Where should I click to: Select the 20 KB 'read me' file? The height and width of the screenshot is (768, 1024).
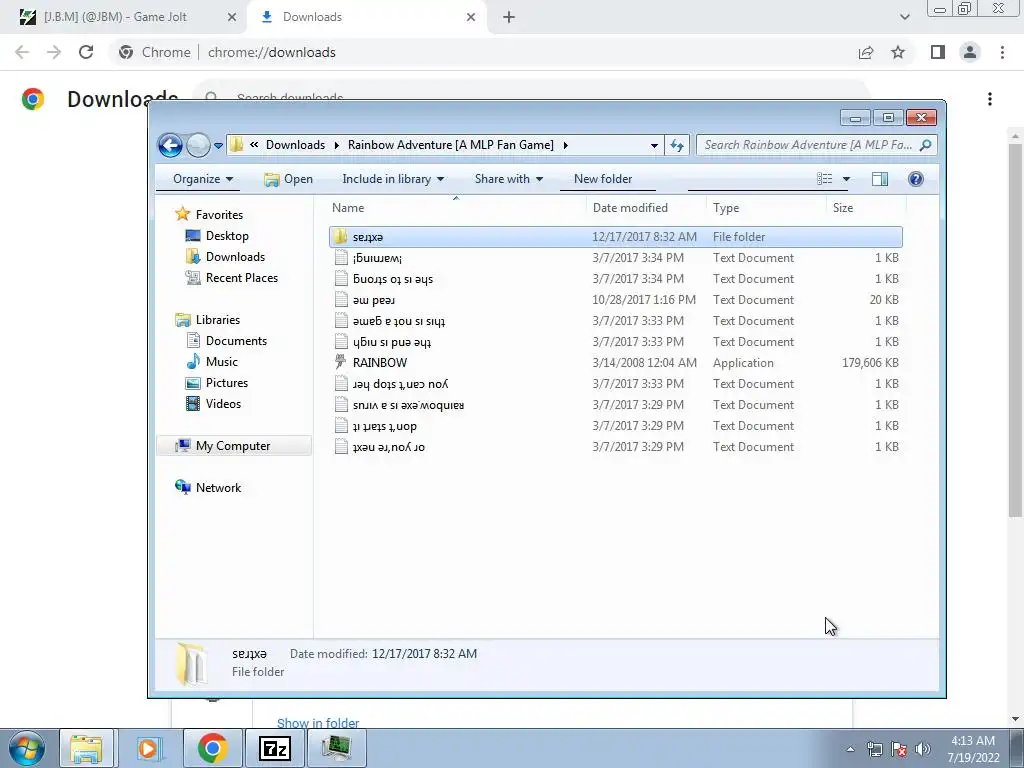pos(616,300)
